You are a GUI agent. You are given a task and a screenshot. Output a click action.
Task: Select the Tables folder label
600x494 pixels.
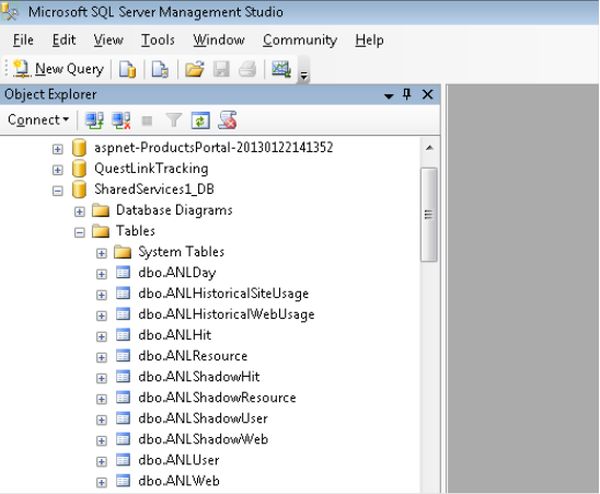[135, 231]
